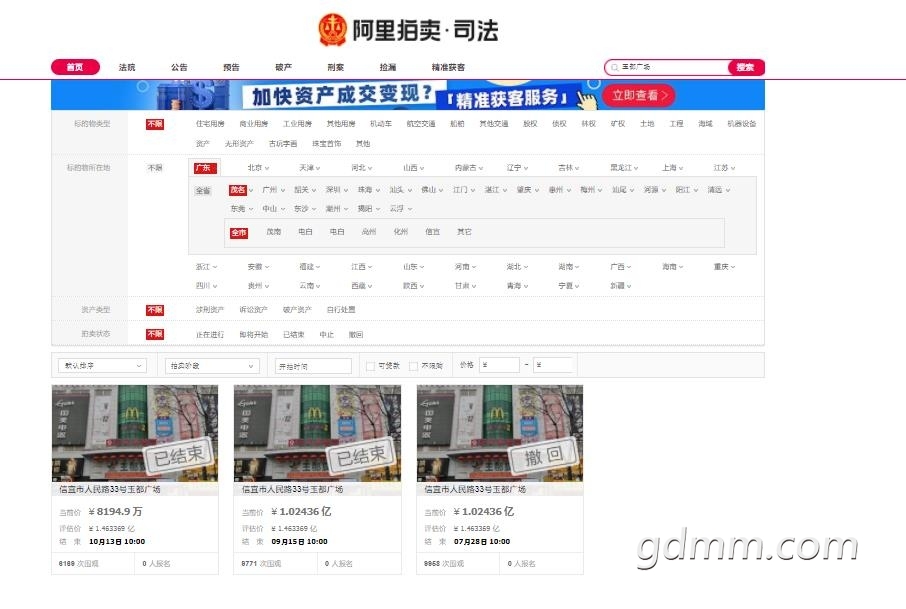Choose the 信宜 district
Screen dimensions: 906x609
click(432, 232)
